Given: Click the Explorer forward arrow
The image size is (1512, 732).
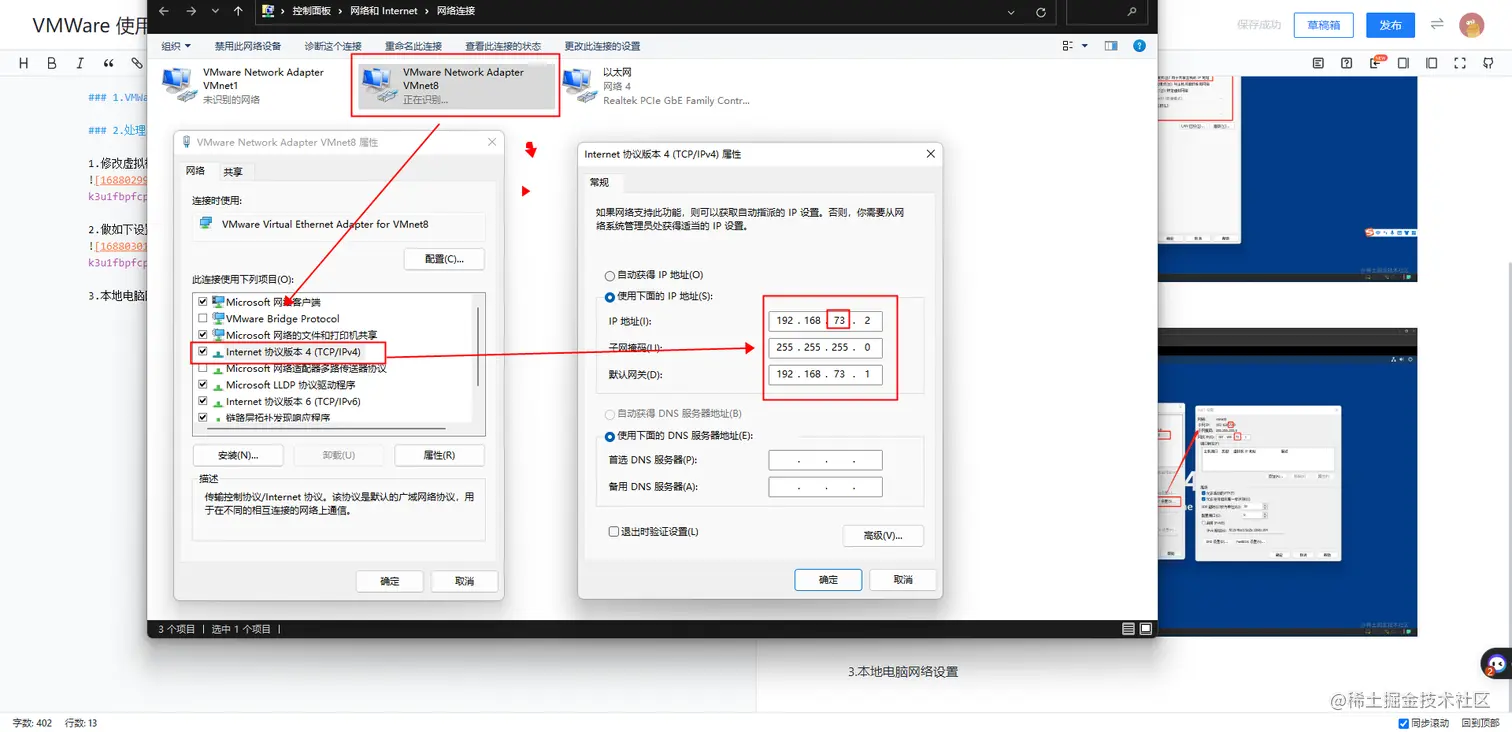Looking at the screenshot, I should tap(191, 12).
